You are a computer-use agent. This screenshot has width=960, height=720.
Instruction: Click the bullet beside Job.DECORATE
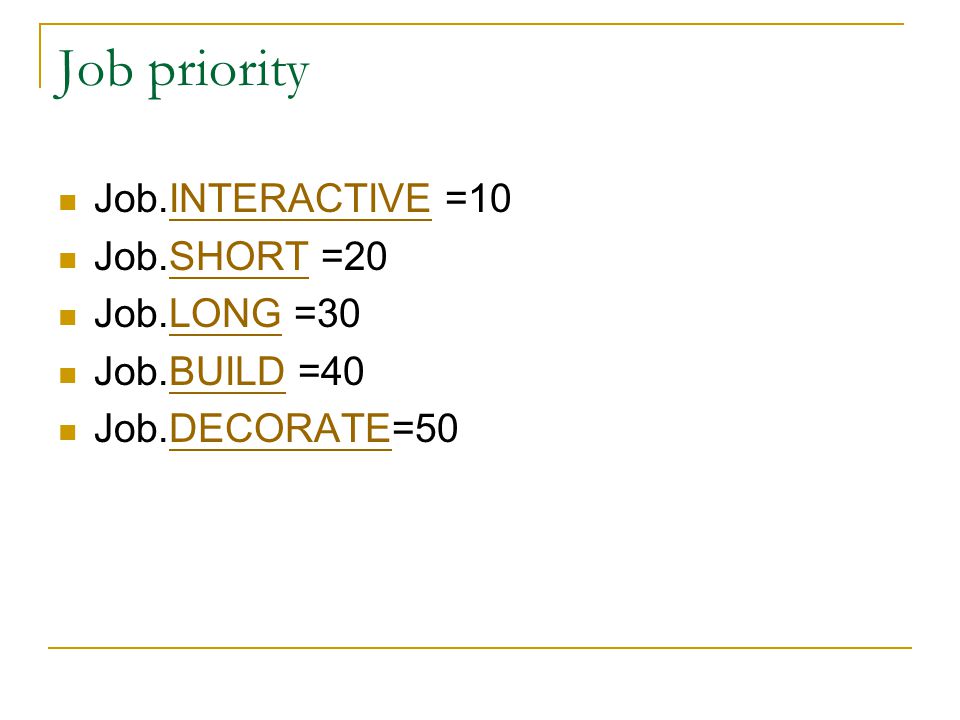coord(67,432)
